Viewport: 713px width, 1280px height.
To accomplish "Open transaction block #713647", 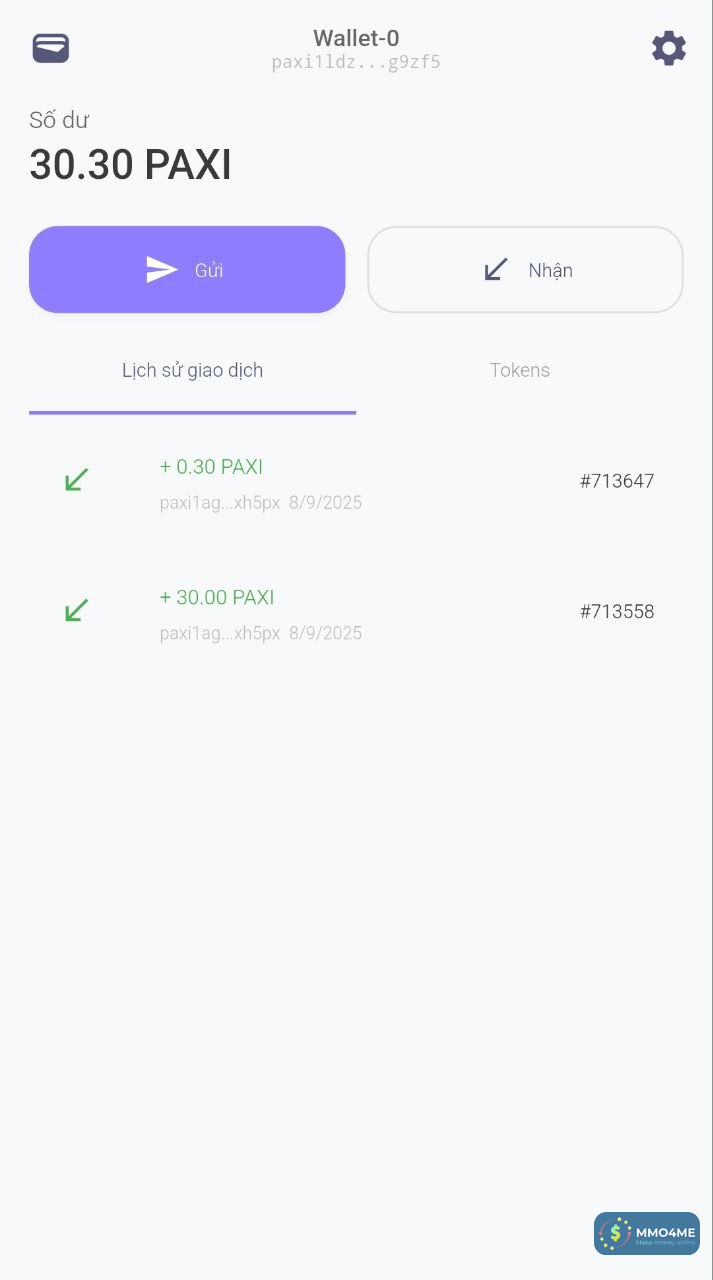I will coord(616,481).
